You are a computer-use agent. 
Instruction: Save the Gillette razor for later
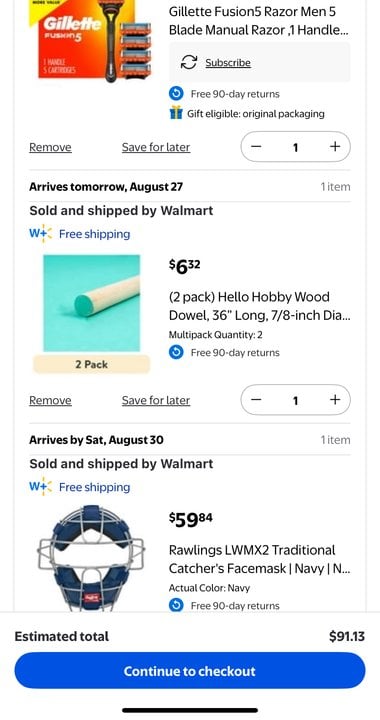(156, 147)
